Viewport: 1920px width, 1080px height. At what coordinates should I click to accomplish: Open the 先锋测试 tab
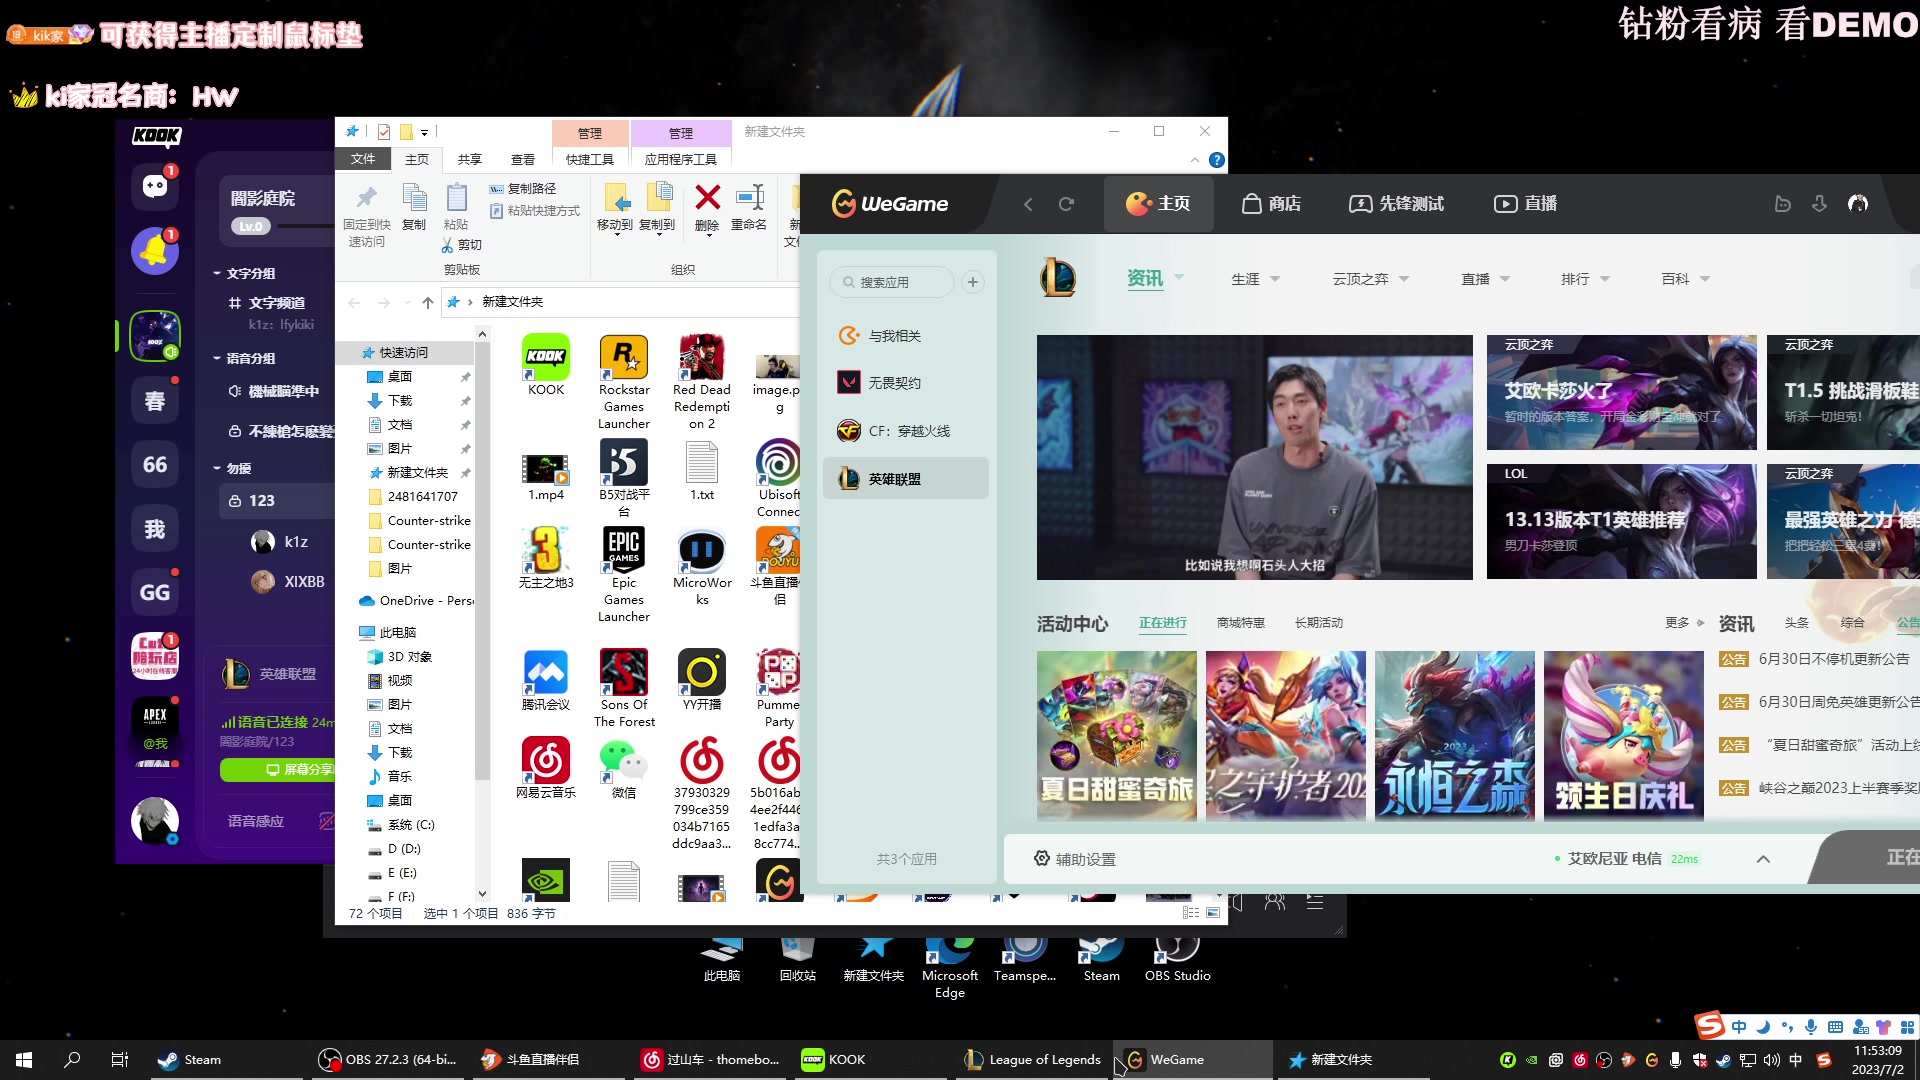(x=1397, y=204)
